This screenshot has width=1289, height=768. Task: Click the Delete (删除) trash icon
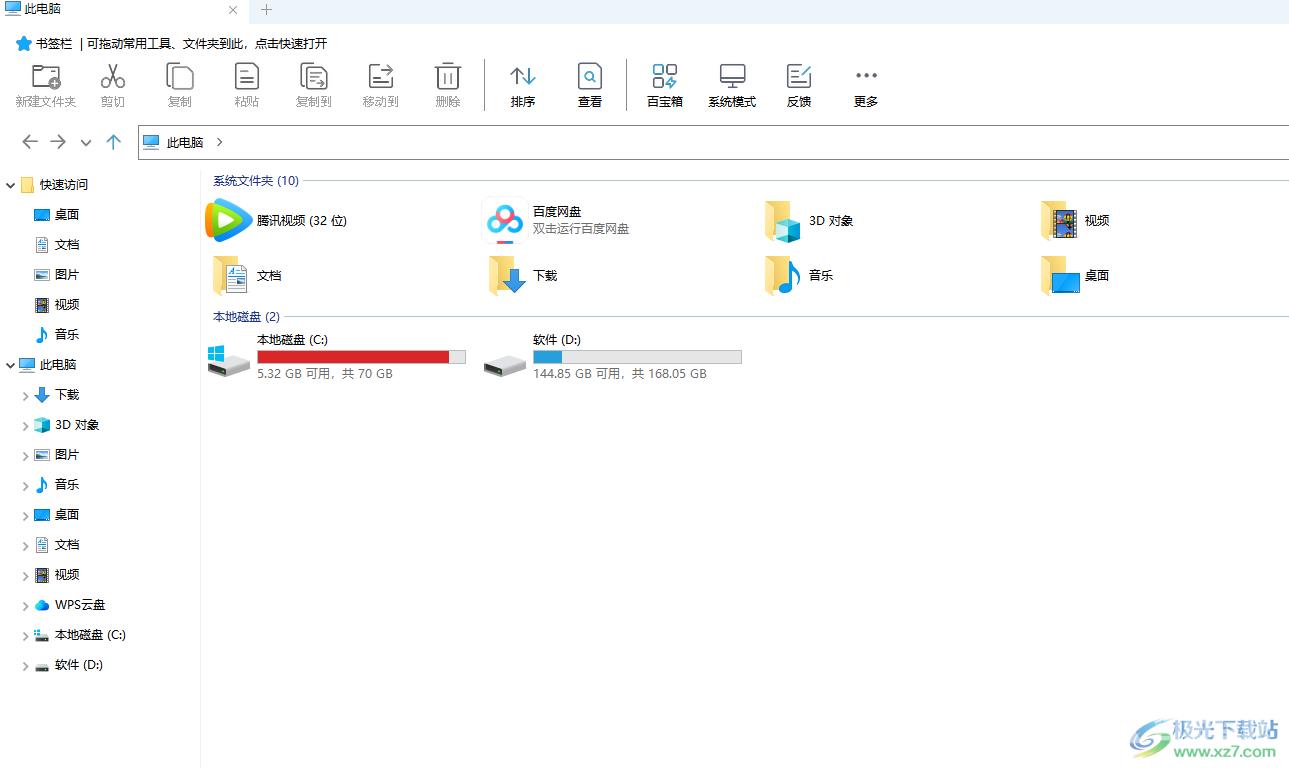click(x=448, y=77)
